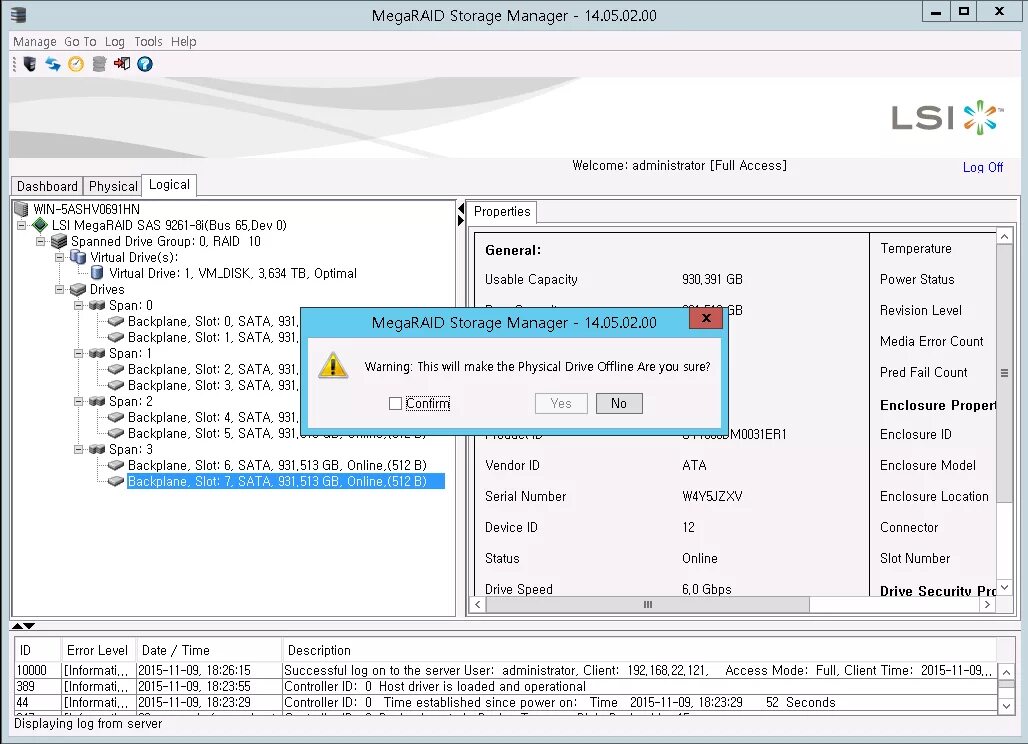
Task: Click Properties scroll down arrow
Action: (1004, 587)
